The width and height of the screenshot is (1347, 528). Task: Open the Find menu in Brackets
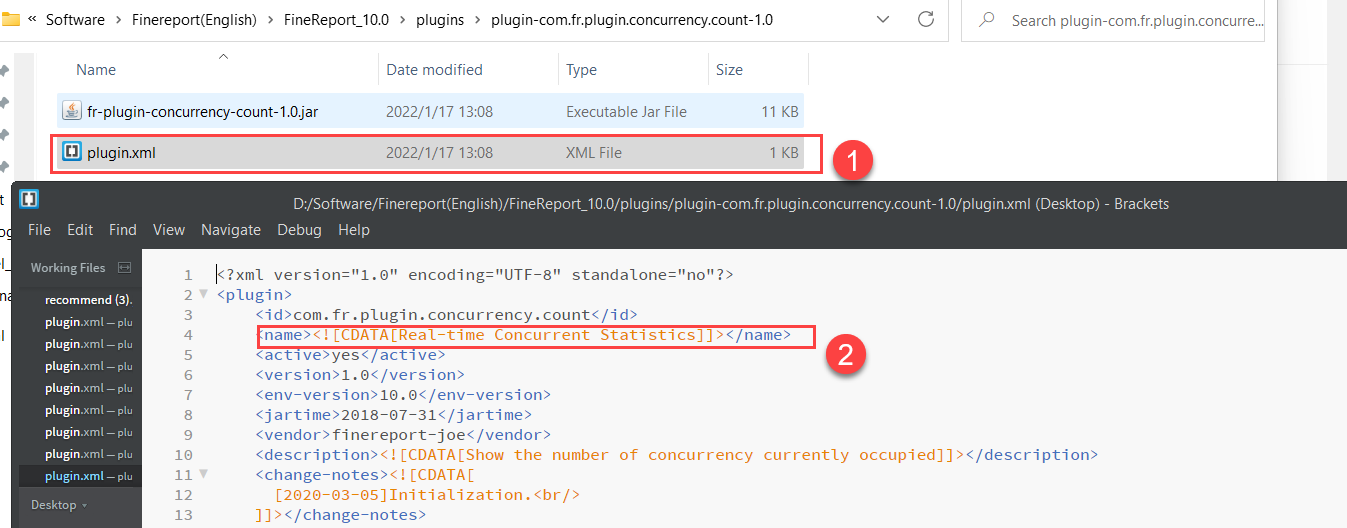click(123, 230)
